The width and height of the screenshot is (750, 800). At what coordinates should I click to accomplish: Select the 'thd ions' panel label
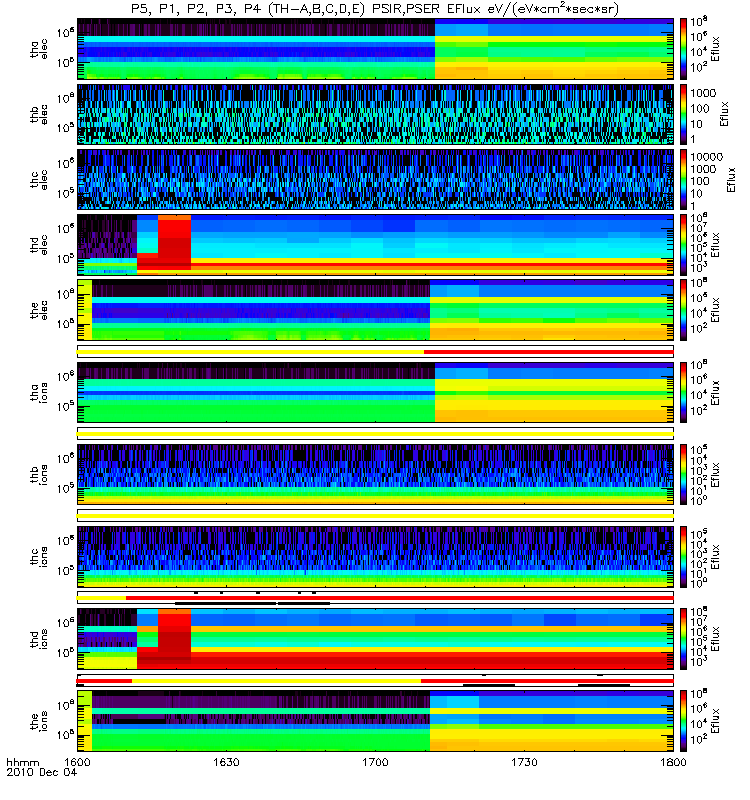[x=38, y=639]
